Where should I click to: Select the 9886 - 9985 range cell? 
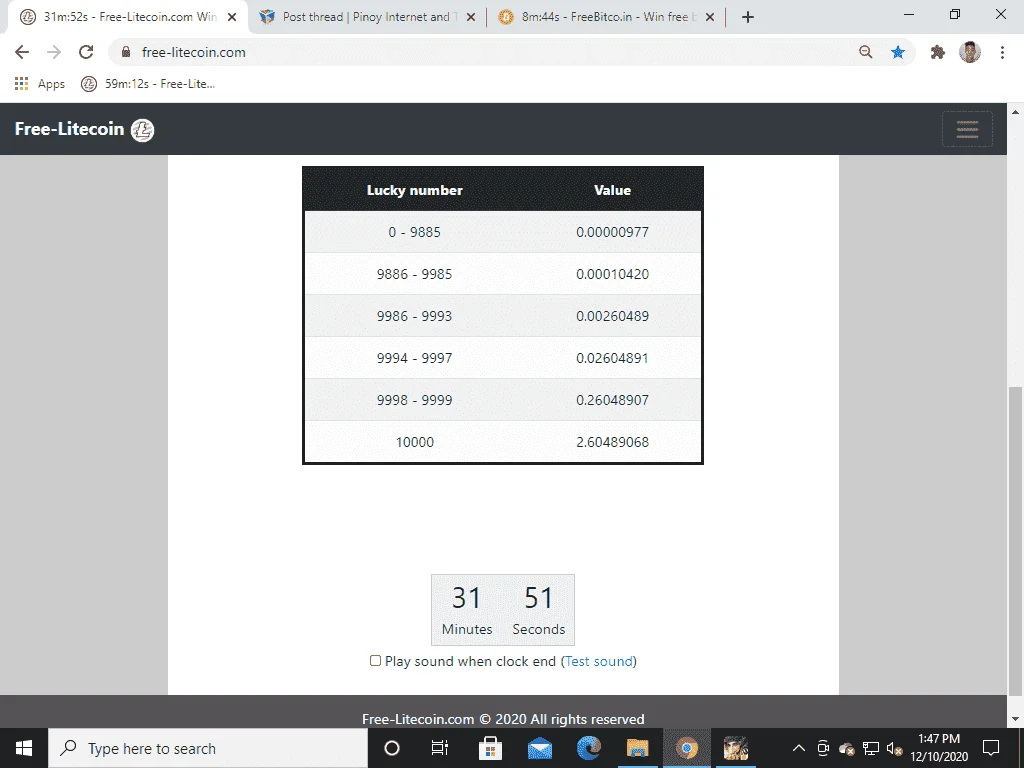[x=415, y=274]
